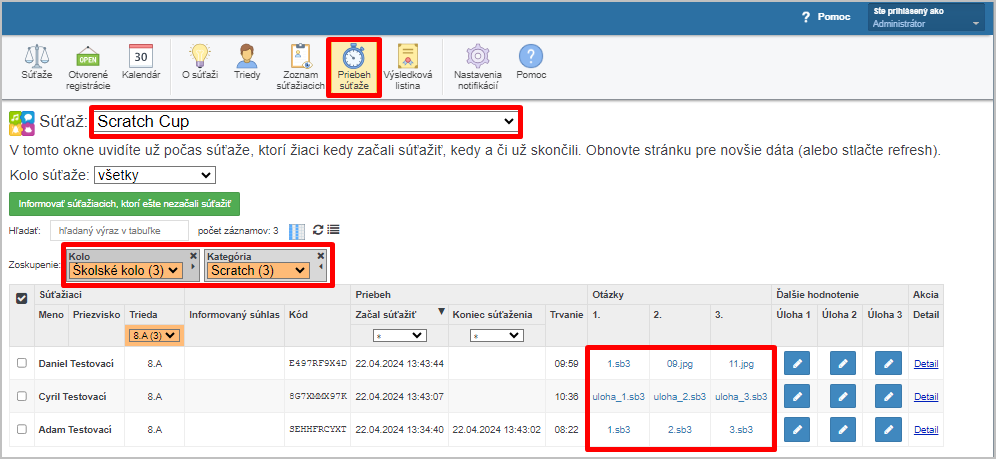The width and height of the screenshot is (996, 459).
Task: Focus the Hľadať table search field
Action: [120, 230]
